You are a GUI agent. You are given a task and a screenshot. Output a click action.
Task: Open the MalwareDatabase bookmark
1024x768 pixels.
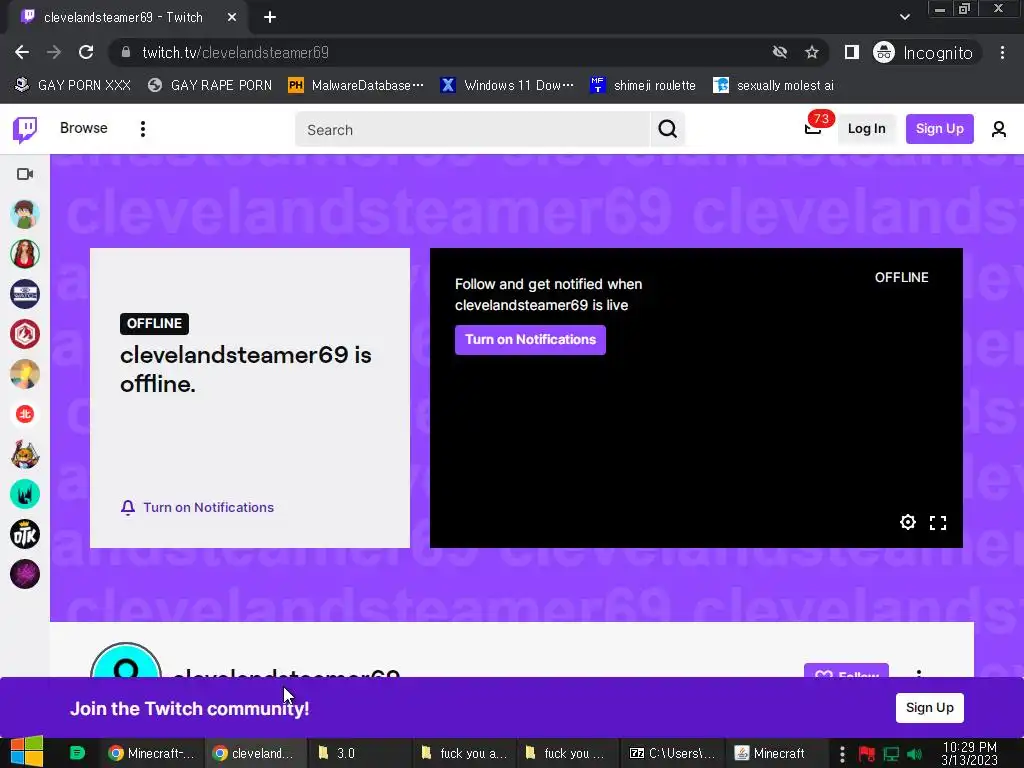coord(356,86)
